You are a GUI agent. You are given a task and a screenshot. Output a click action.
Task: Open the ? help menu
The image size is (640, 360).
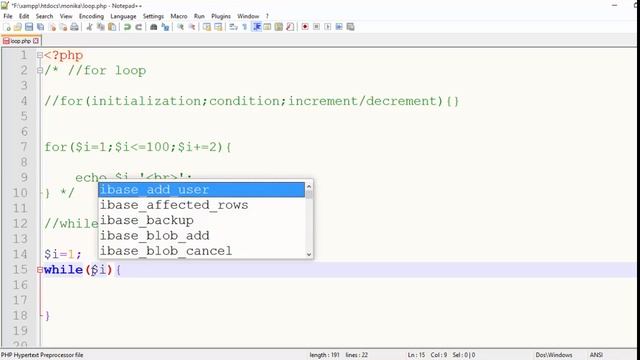[x=267, y=16]
